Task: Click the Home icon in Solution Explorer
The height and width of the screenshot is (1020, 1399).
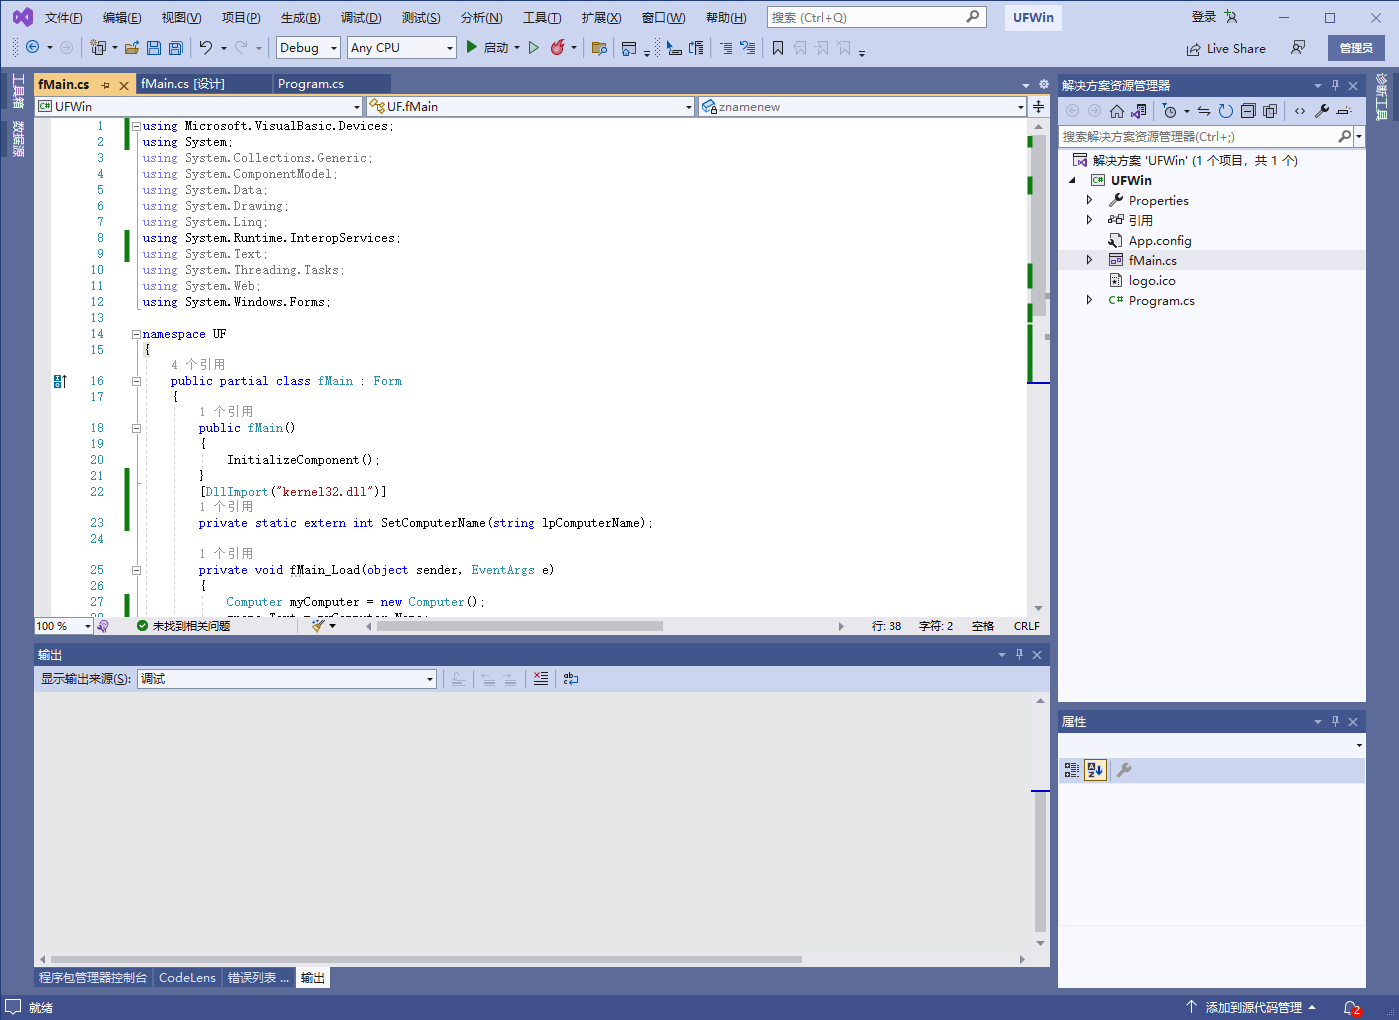Action: click(1117, 111)
